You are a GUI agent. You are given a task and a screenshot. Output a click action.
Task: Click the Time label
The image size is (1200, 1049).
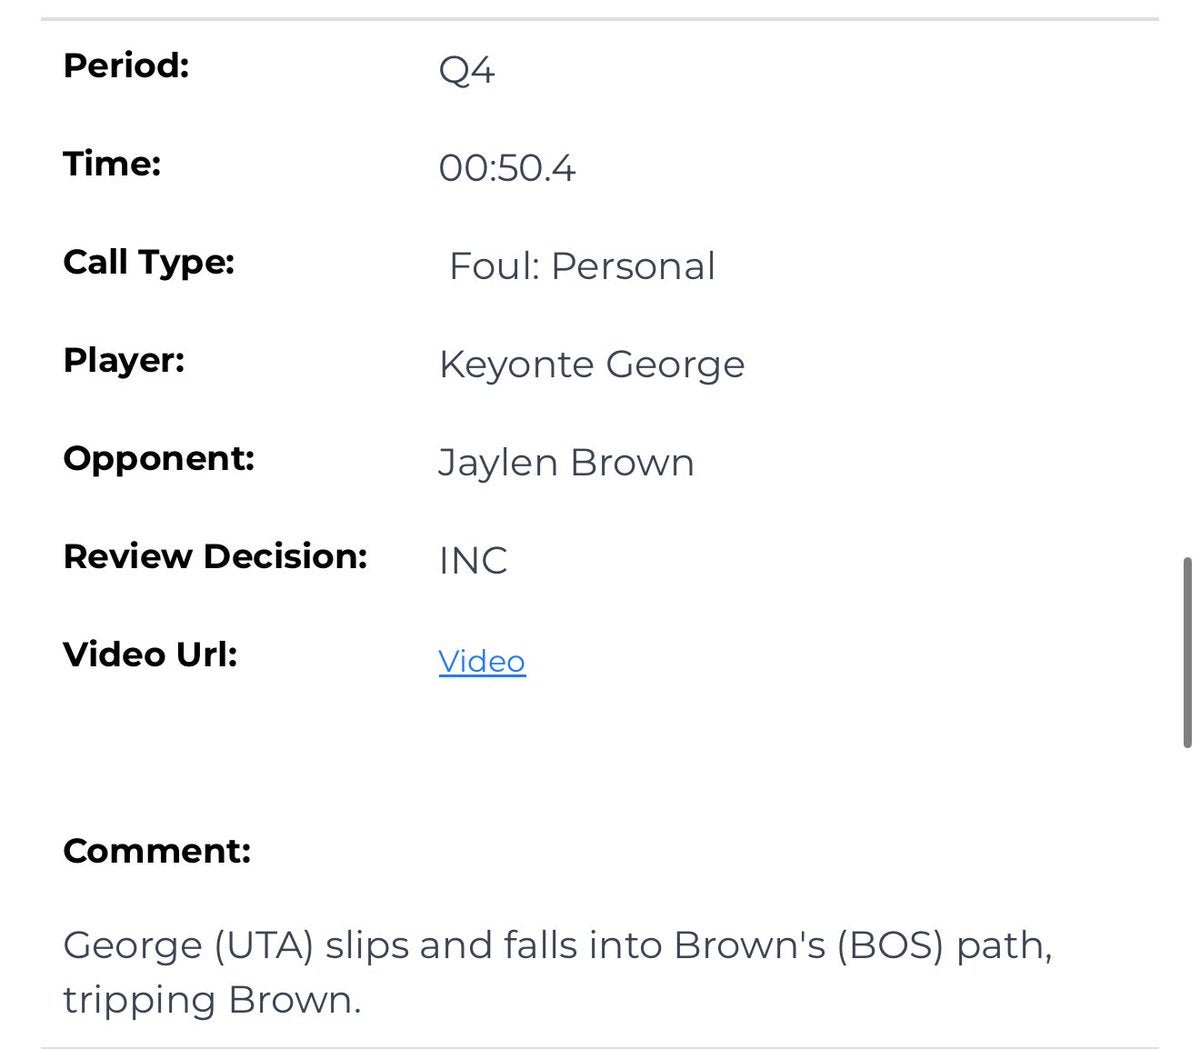[x=112, y=164]
